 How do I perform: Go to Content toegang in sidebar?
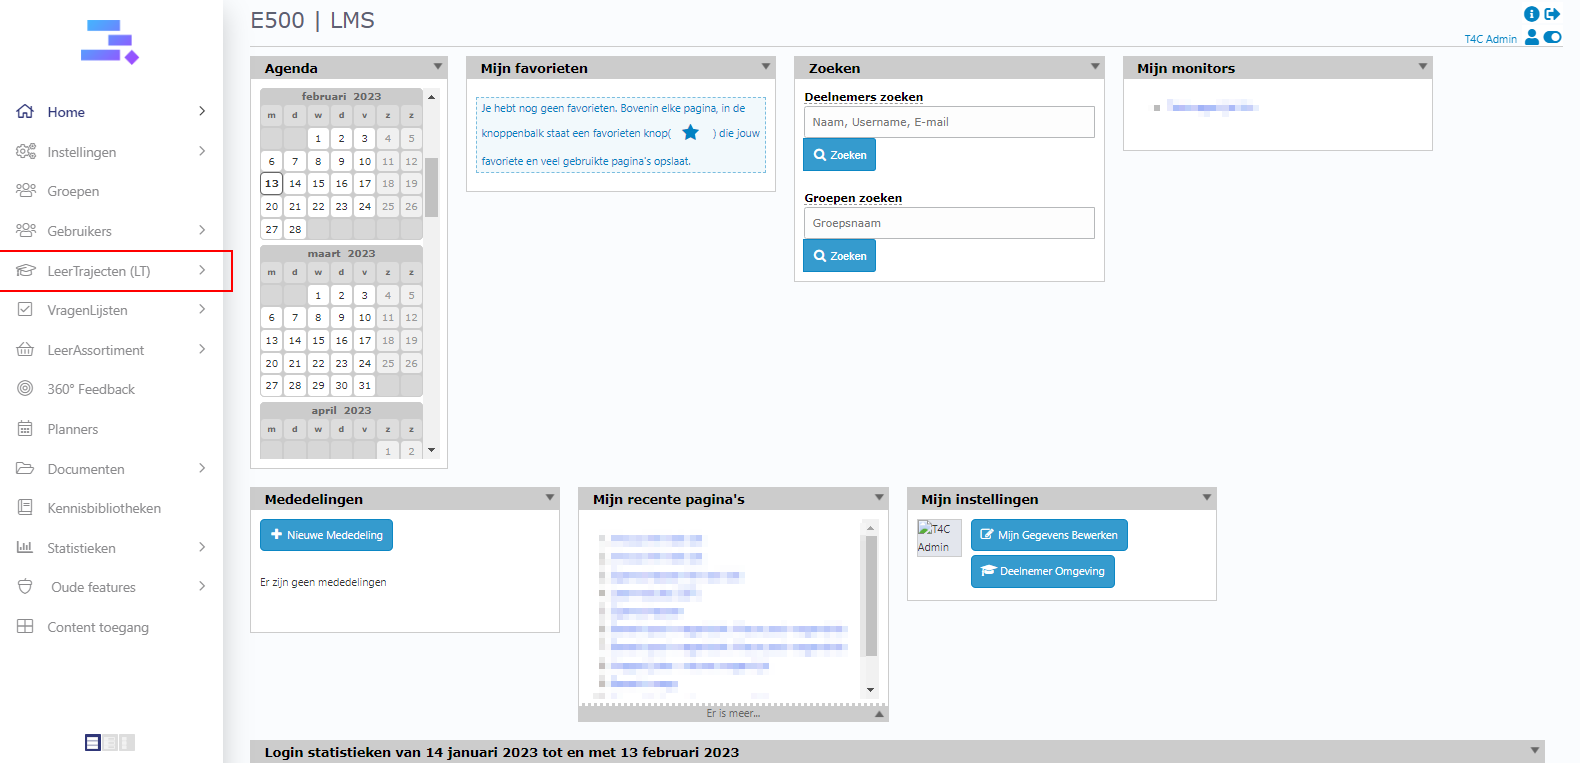[x=97, y=627]
